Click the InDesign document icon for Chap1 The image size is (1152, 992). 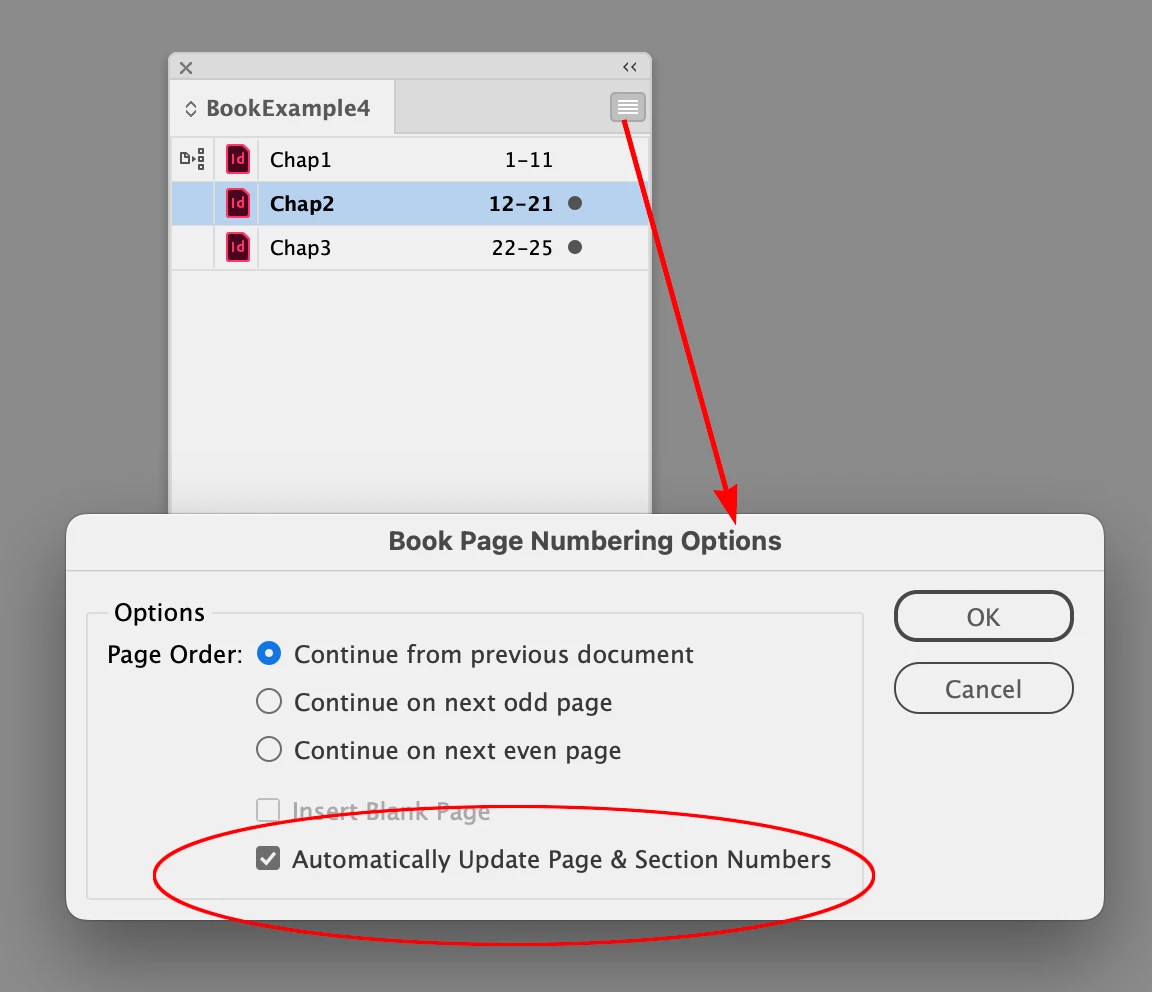pyautogui.click(x=237, y=159)
